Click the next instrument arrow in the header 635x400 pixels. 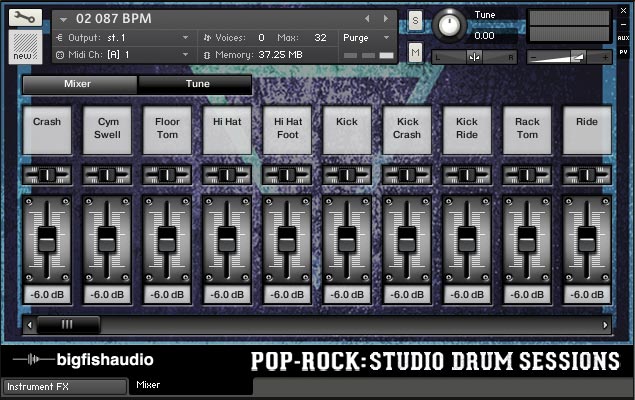388,18
